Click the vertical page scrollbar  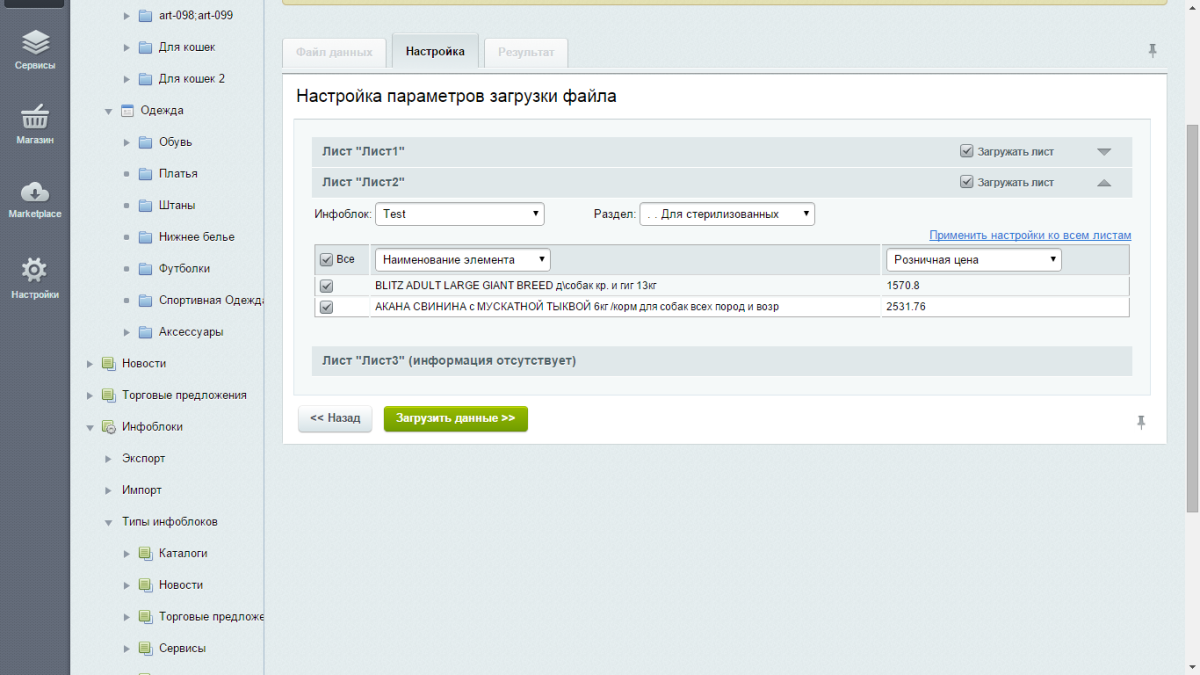pyautogui.click(x=1191, y=300)
